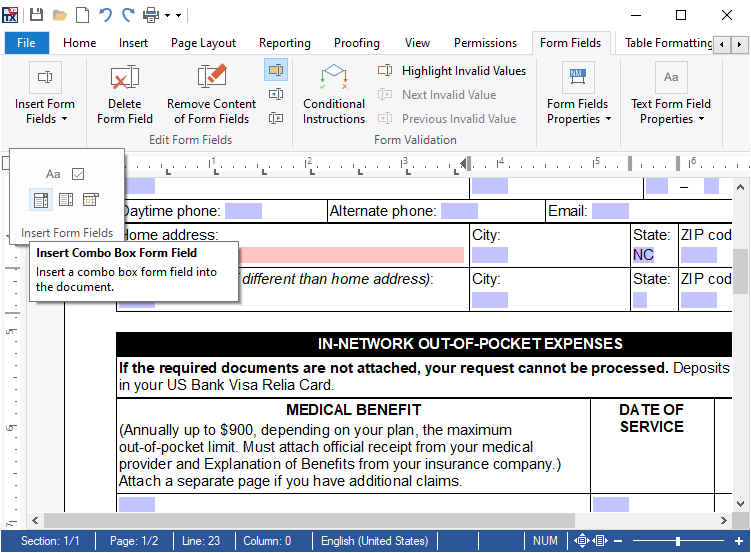
Task: Click the Undo arrow icon
Action: pyautogui.click(x=105, y=15)
